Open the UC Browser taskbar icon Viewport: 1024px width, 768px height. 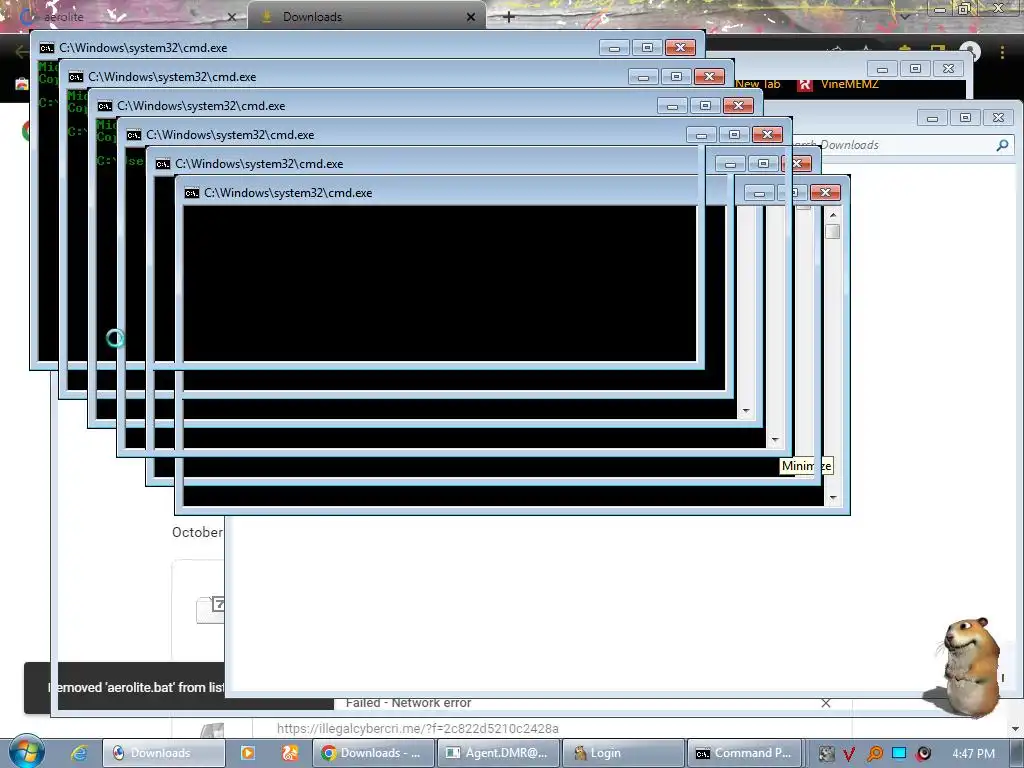(x=290, y=753)
